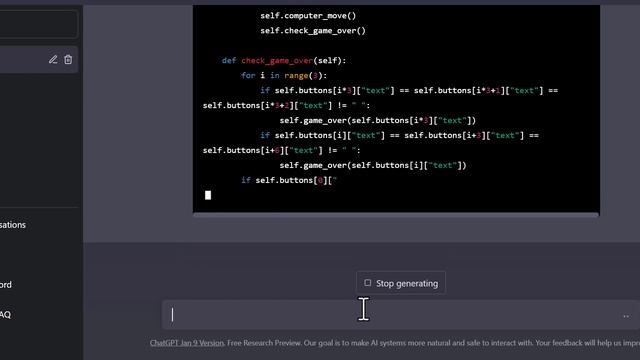The width and height of the screenshot is (640, 360).
Task: Click the sidebar item ending in 'ord'
Action: point(6,284)
